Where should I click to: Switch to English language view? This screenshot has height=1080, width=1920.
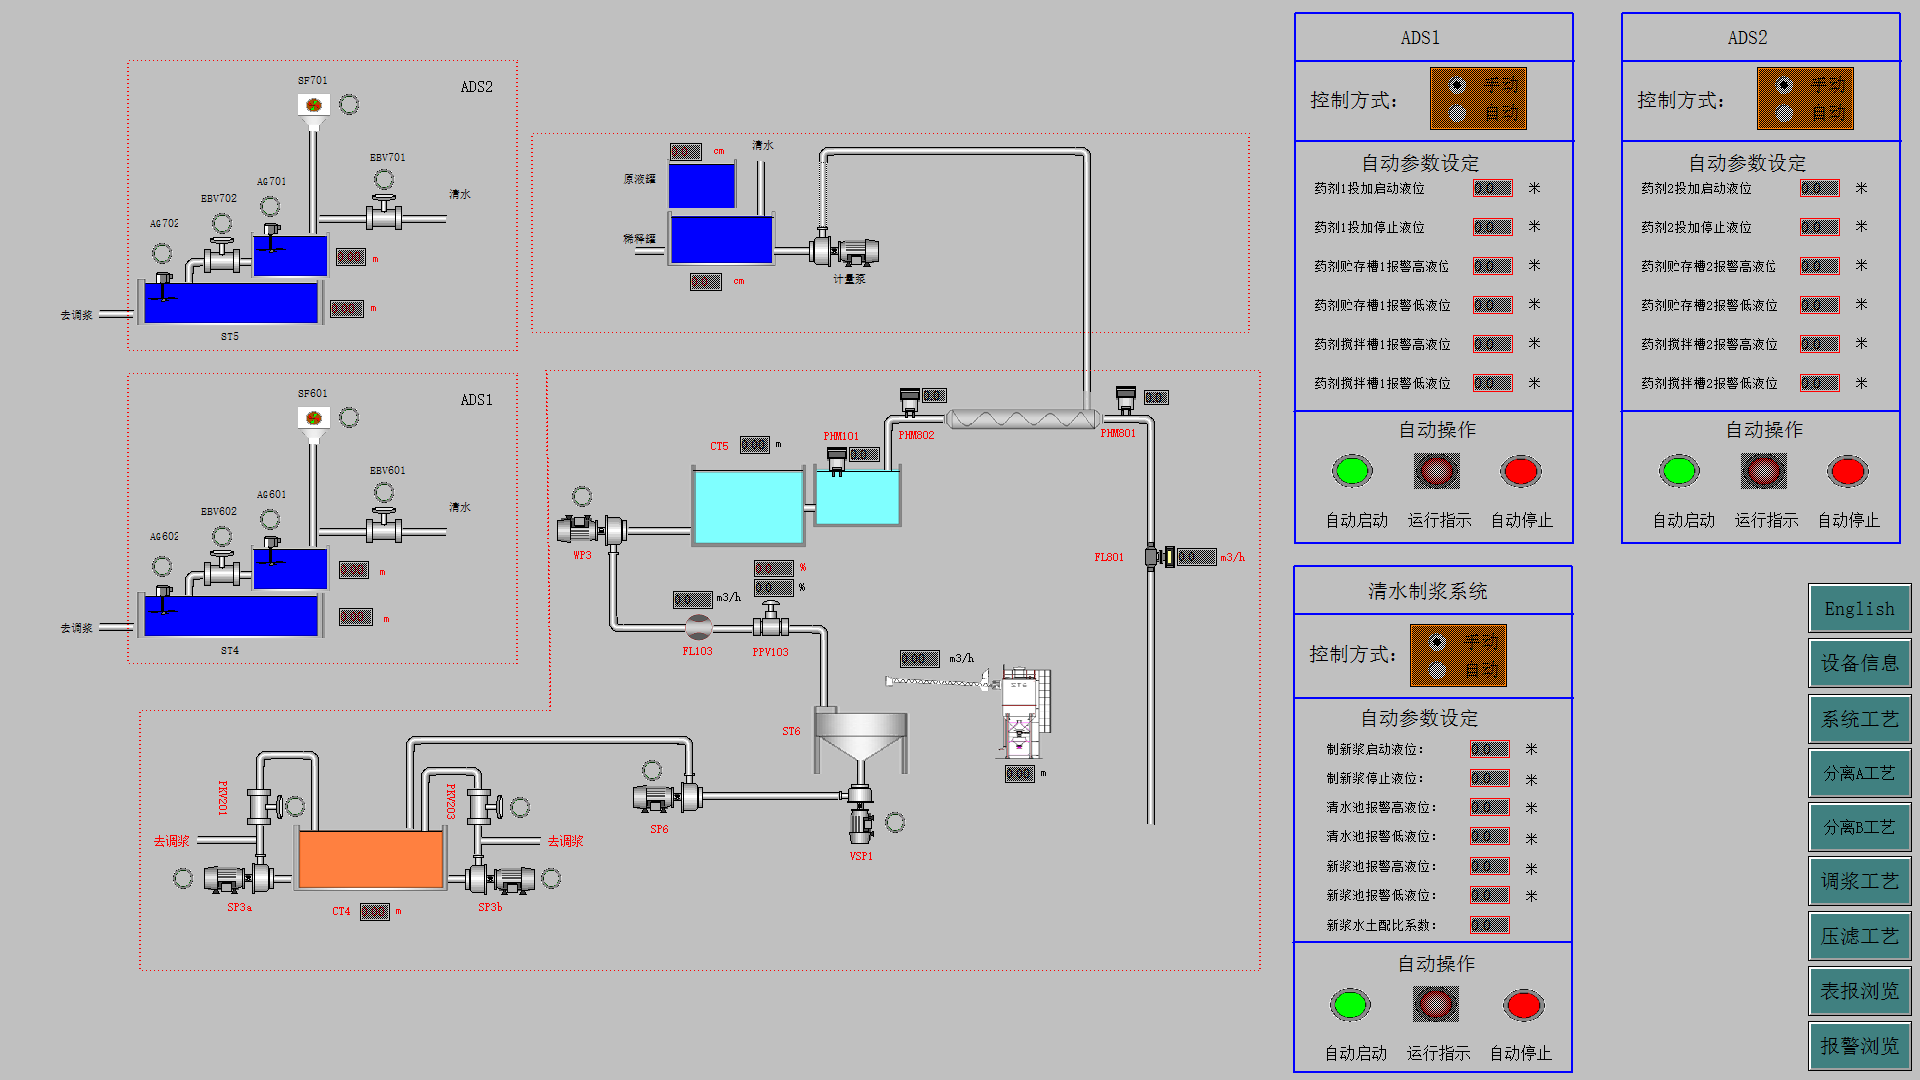pos(1857,607)
